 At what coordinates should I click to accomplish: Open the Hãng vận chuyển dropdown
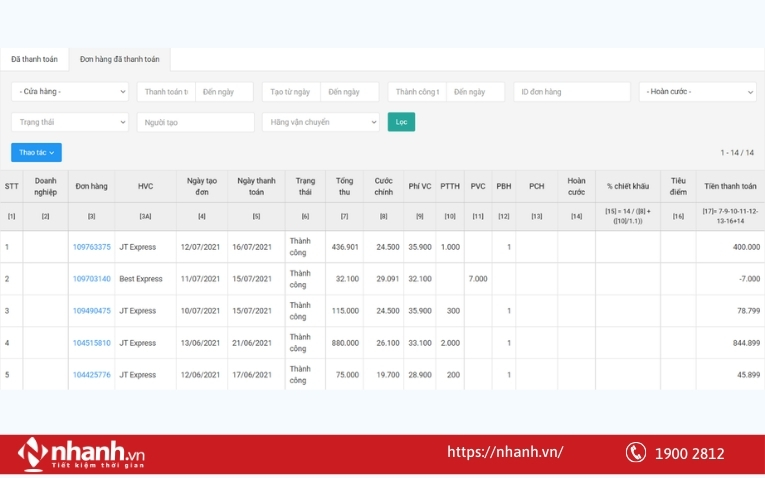tap(320, 122)
